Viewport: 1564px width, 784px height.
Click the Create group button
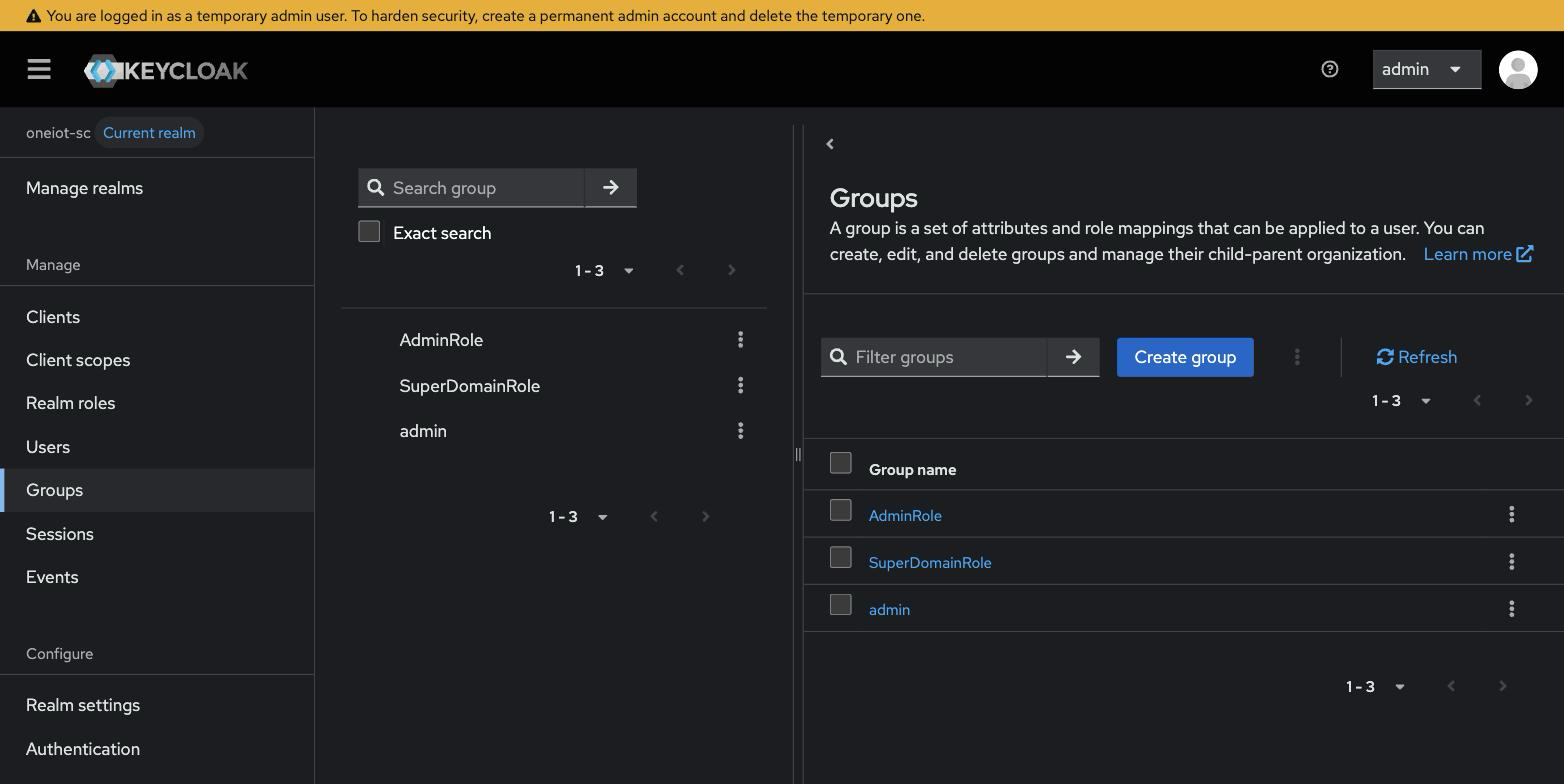[x=1185, y=357]
